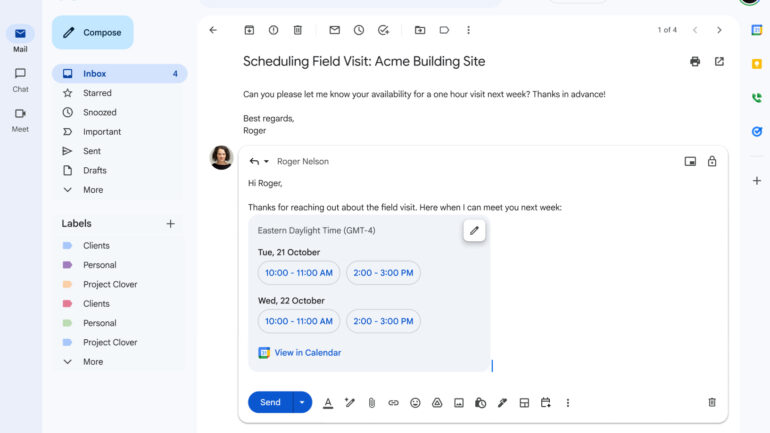This screenshot has width=770, height=433.
Task: Edit the proposed times with the pencil icon
Action: point(474,231)
